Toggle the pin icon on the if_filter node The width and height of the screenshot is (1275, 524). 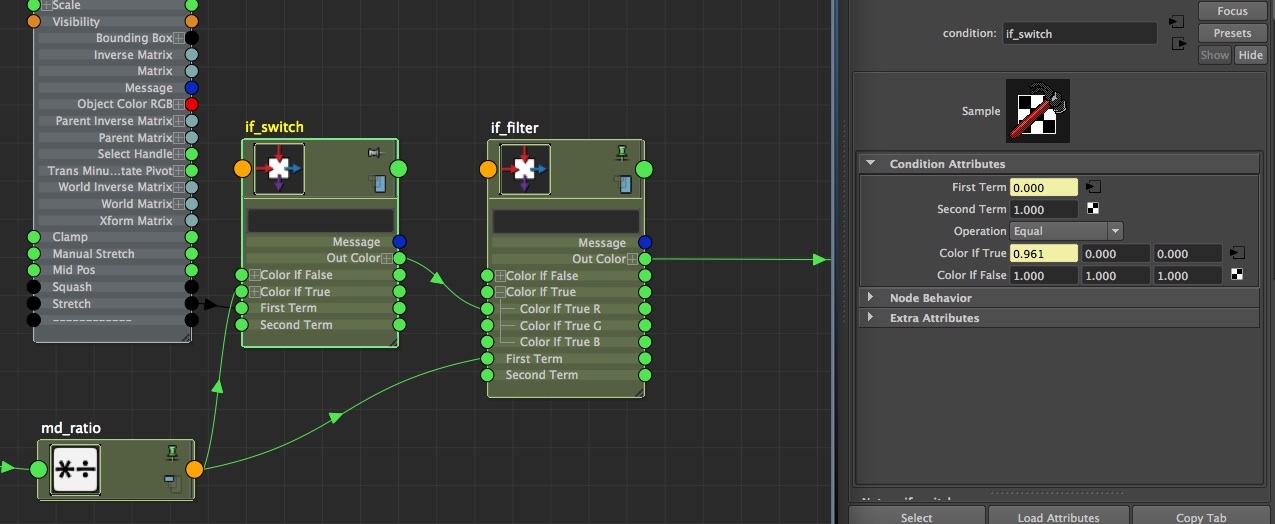[622, 153]
